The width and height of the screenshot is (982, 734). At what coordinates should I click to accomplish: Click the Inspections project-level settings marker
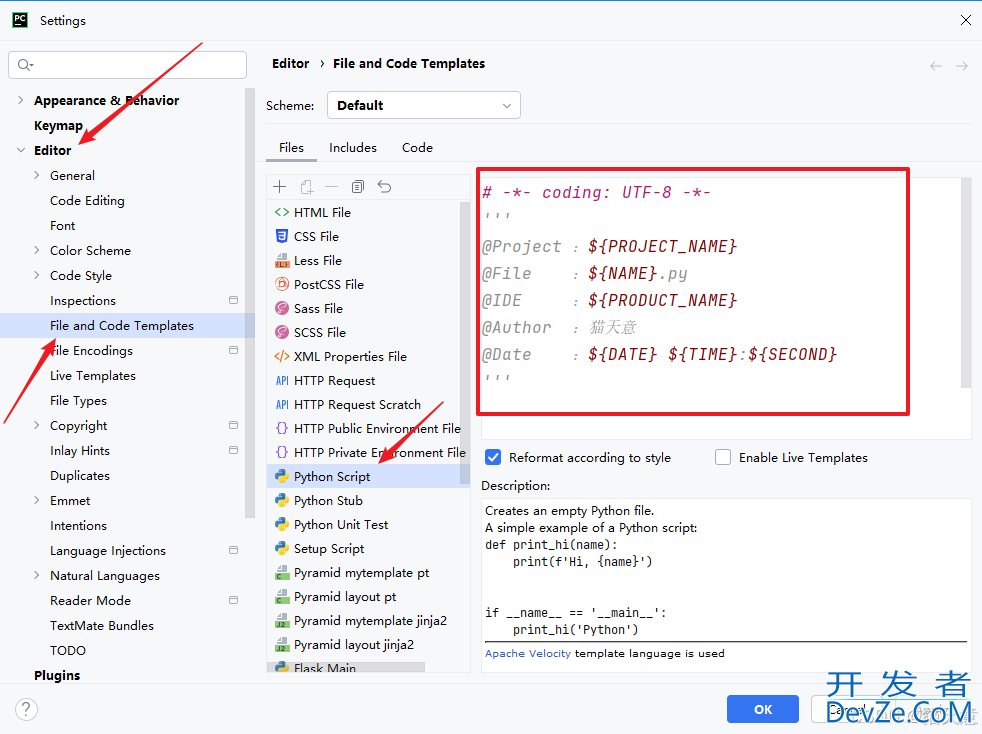(x=234, y=300)
